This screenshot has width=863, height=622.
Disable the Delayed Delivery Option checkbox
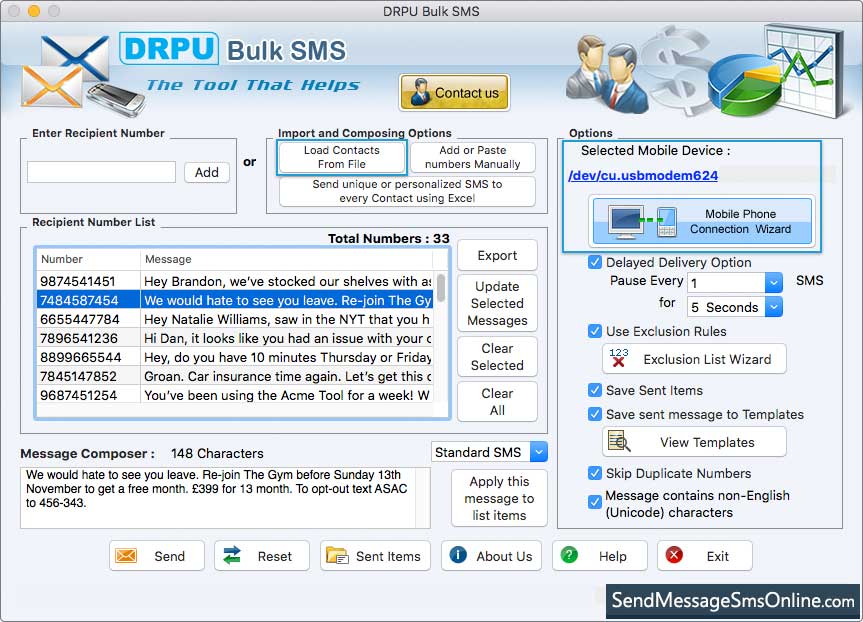(x=594, y=262)
